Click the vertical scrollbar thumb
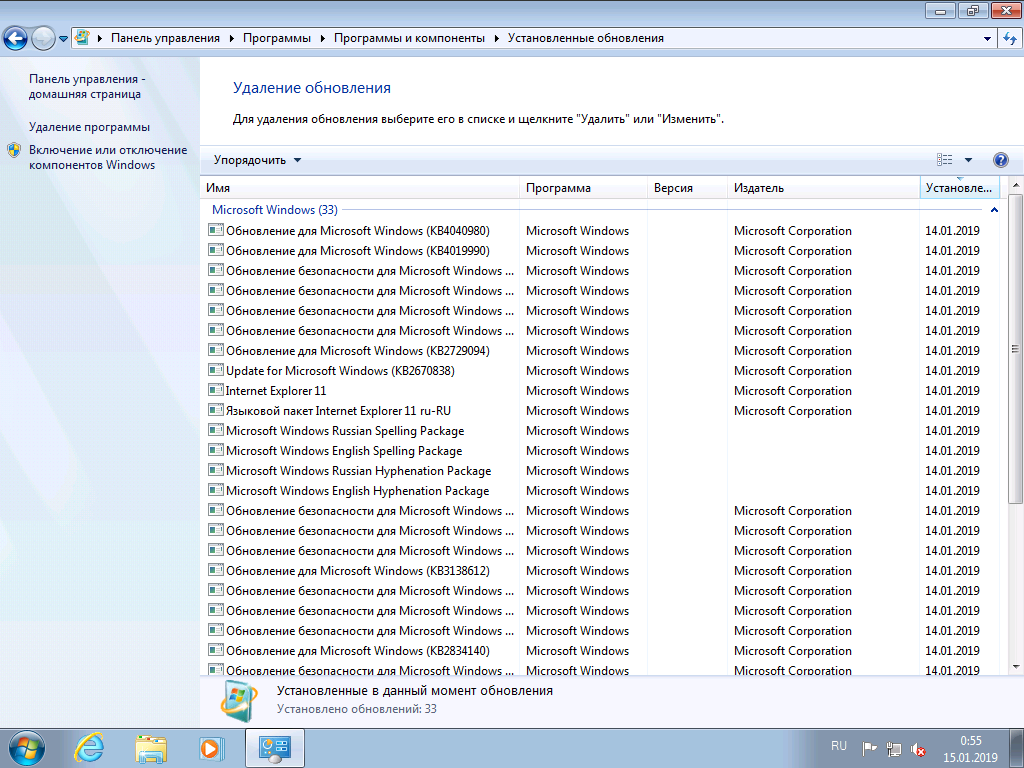Screen dimensions: 1024x768 point(1016,349)
